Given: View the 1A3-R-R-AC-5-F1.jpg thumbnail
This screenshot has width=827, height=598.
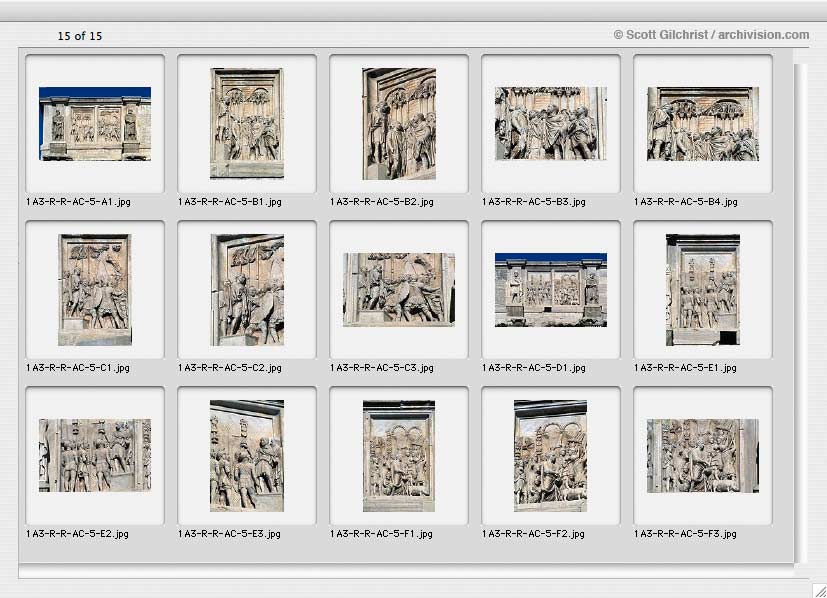Looking at the screenshot, I should (399, 456).
